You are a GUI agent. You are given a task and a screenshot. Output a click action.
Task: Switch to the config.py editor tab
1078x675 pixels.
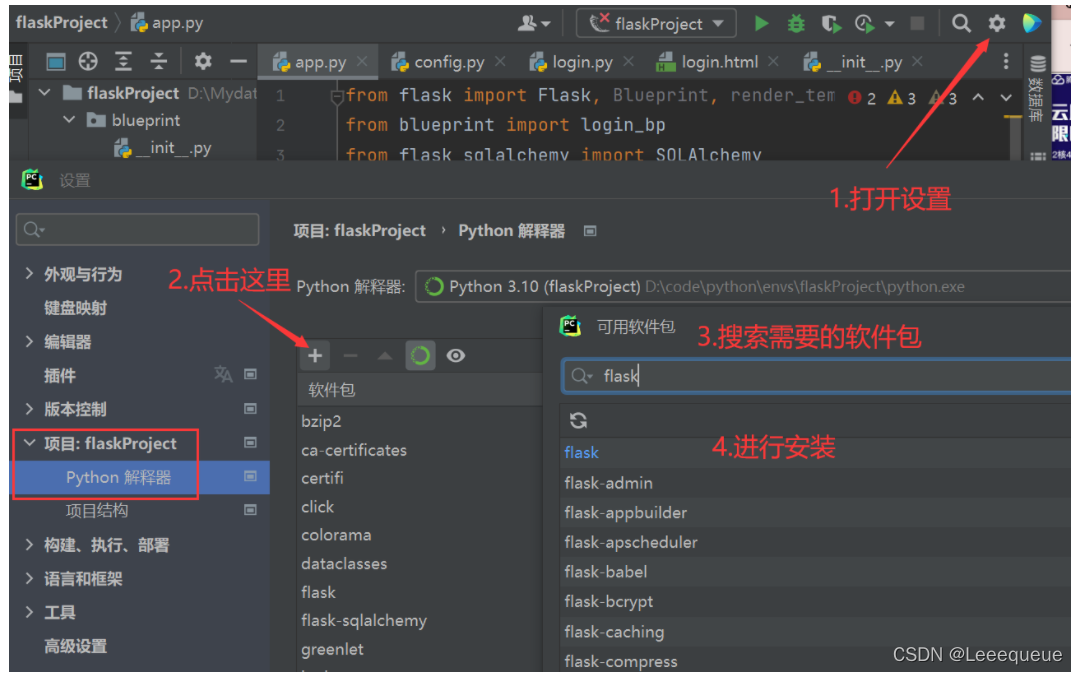pyautogui.click(x=448, y=63)
